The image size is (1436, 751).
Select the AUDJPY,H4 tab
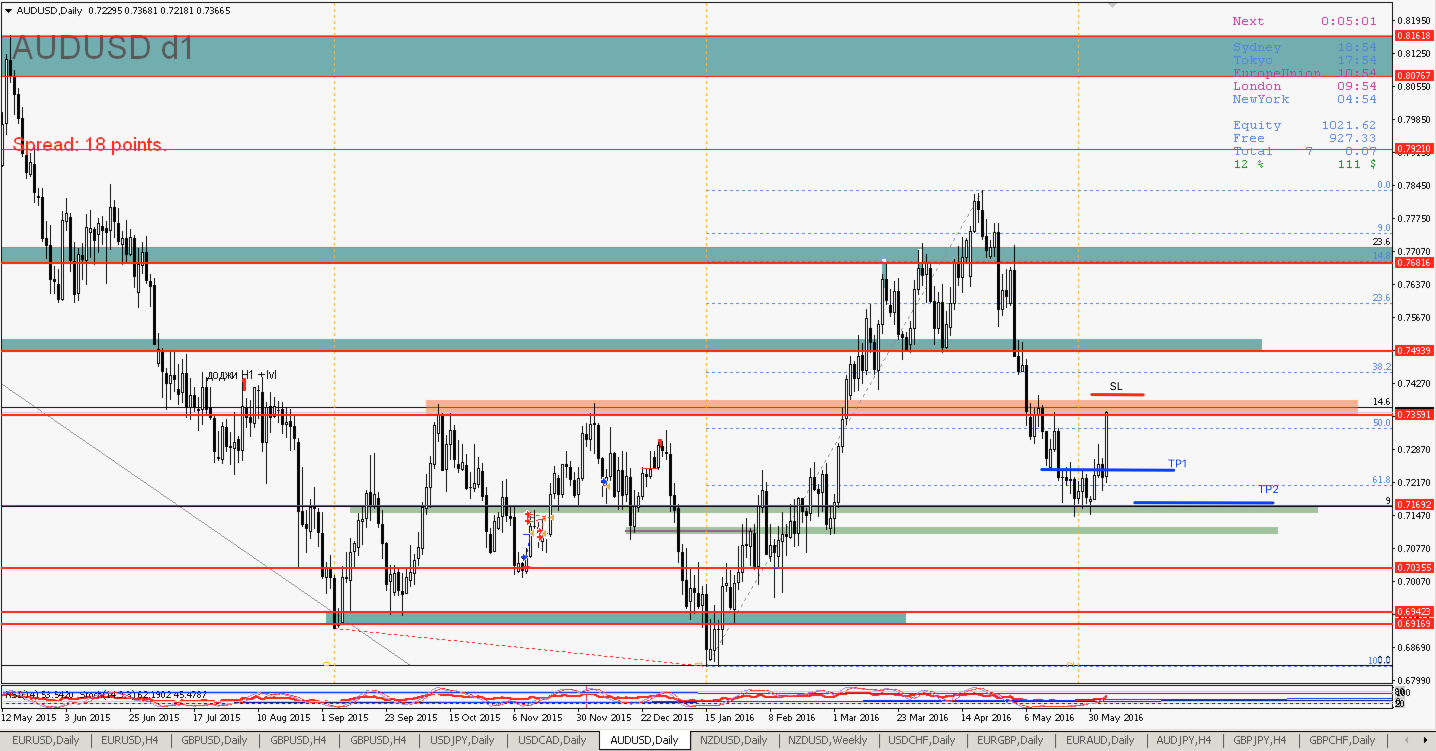click(x=1184, y=741)
